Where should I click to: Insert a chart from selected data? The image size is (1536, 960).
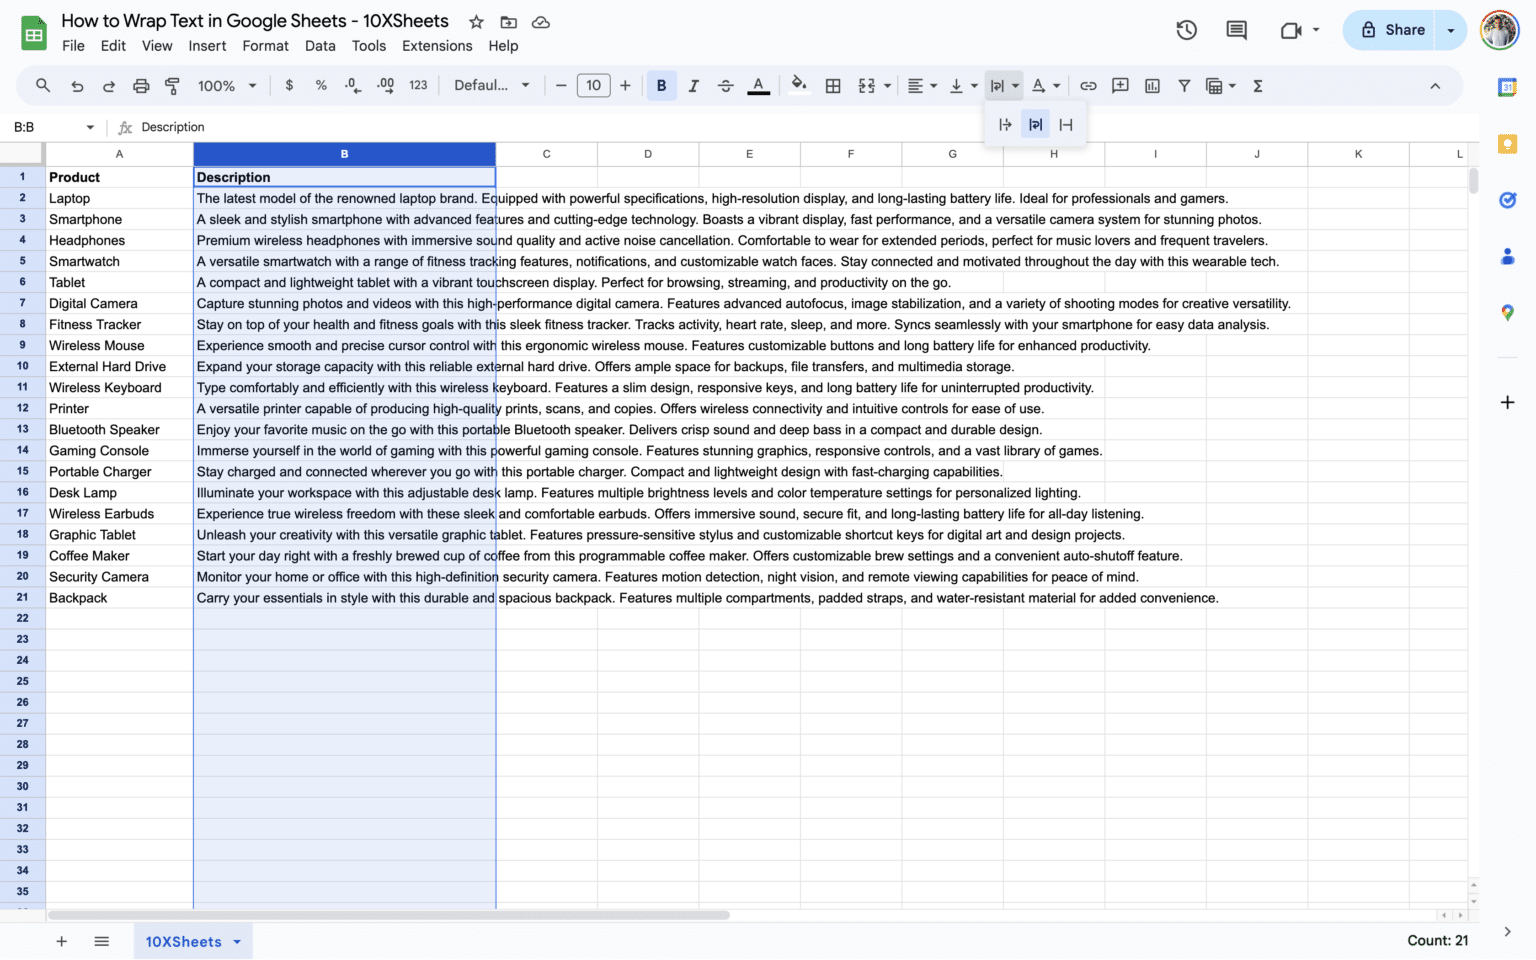coord(1152,85)
